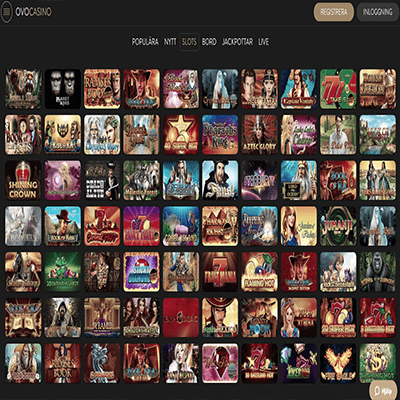Launch the Flaming Hot slot
400x400 pixels.
point(260,272)
